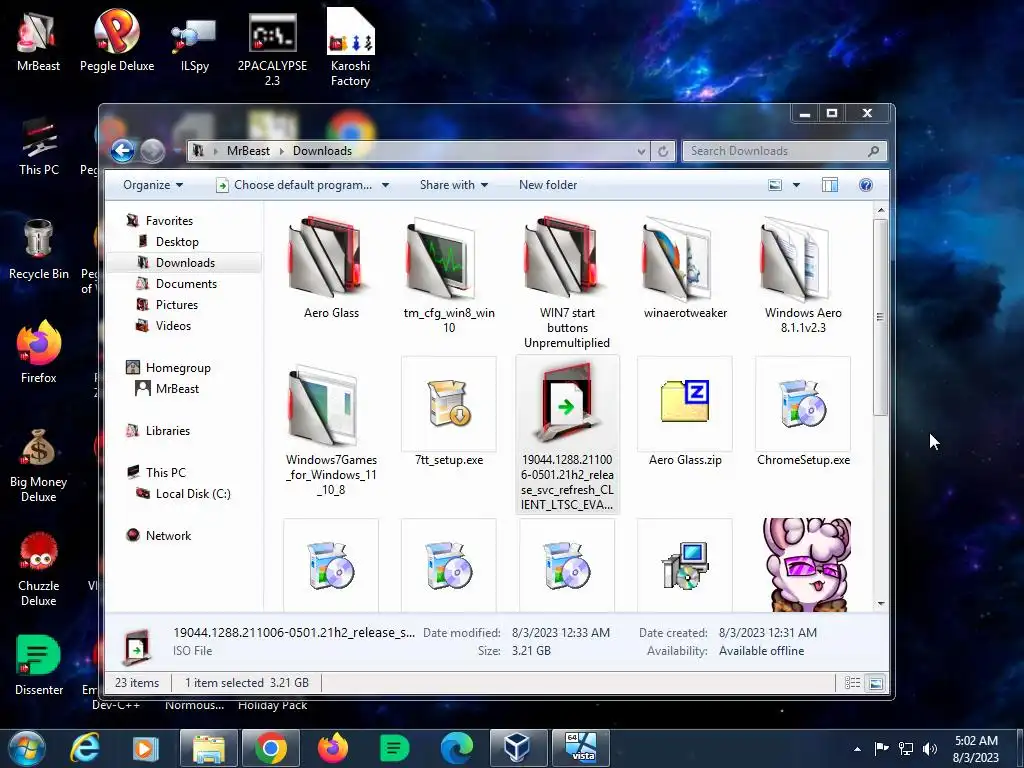
Task: Switch to large icons view in status bar
Action: (876, 683)
